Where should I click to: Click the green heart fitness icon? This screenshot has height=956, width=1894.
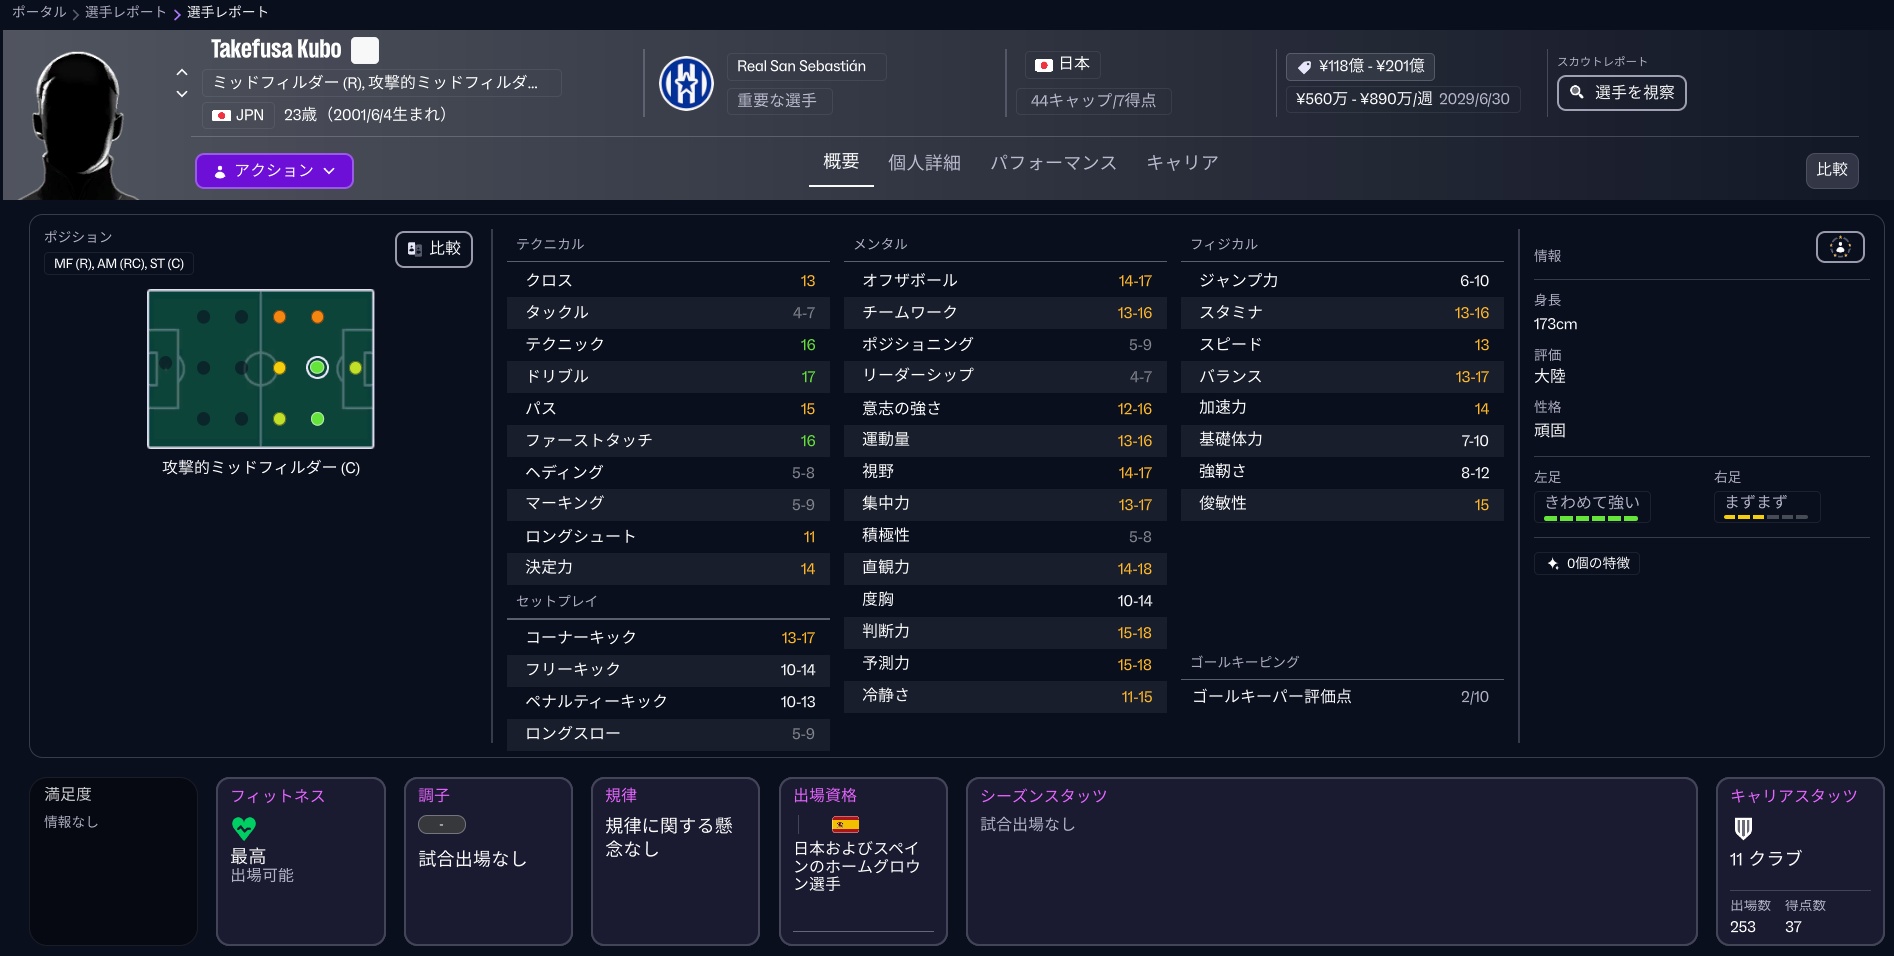244,828
